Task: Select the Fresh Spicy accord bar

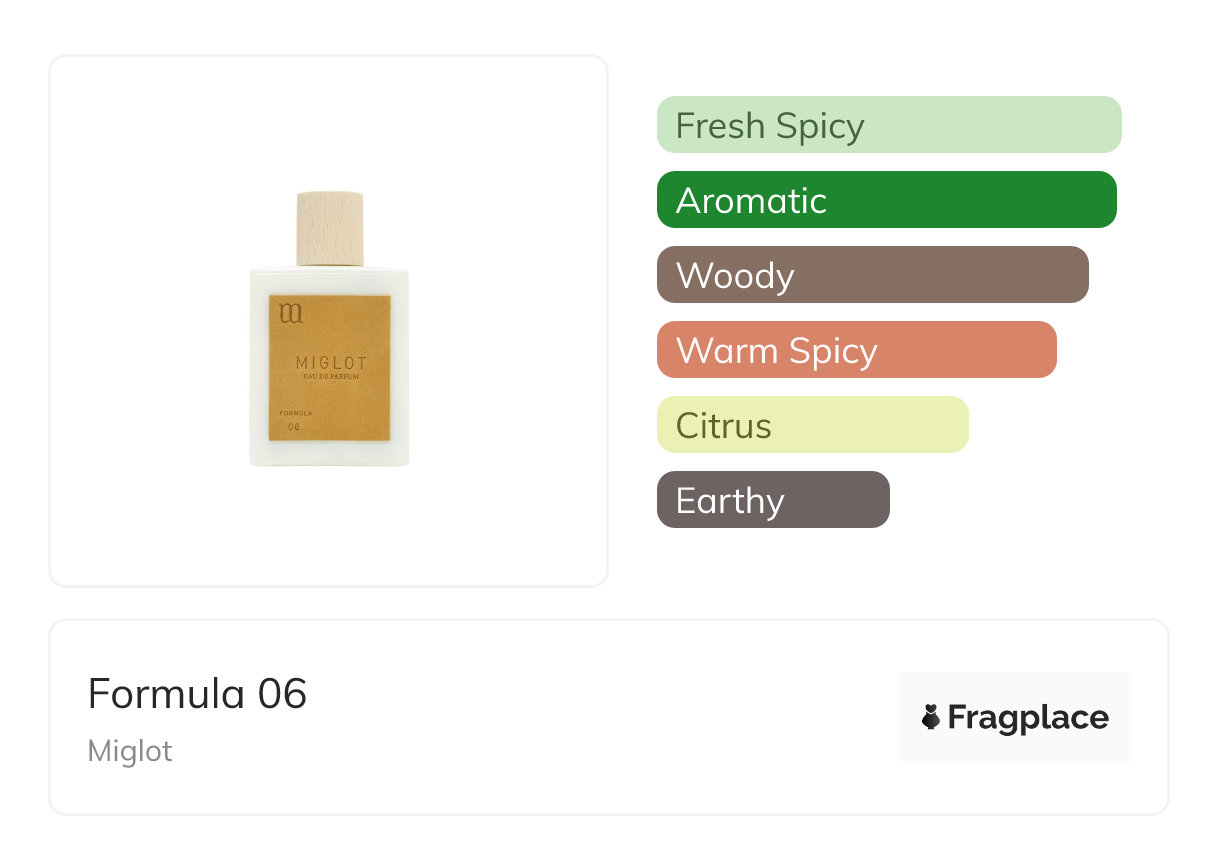Action: click(x=888, y=125)
